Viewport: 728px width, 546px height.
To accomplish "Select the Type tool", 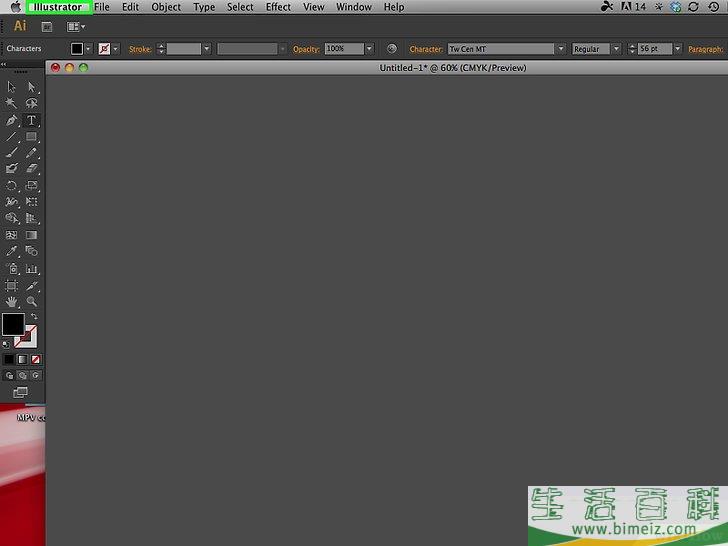I will point(31,120).
